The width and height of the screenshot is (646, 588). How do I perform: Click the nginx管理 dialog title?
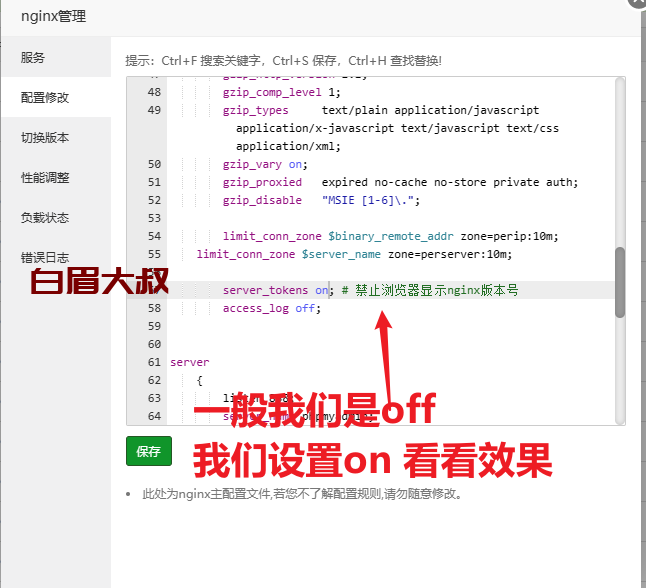[x=54, y=16]
